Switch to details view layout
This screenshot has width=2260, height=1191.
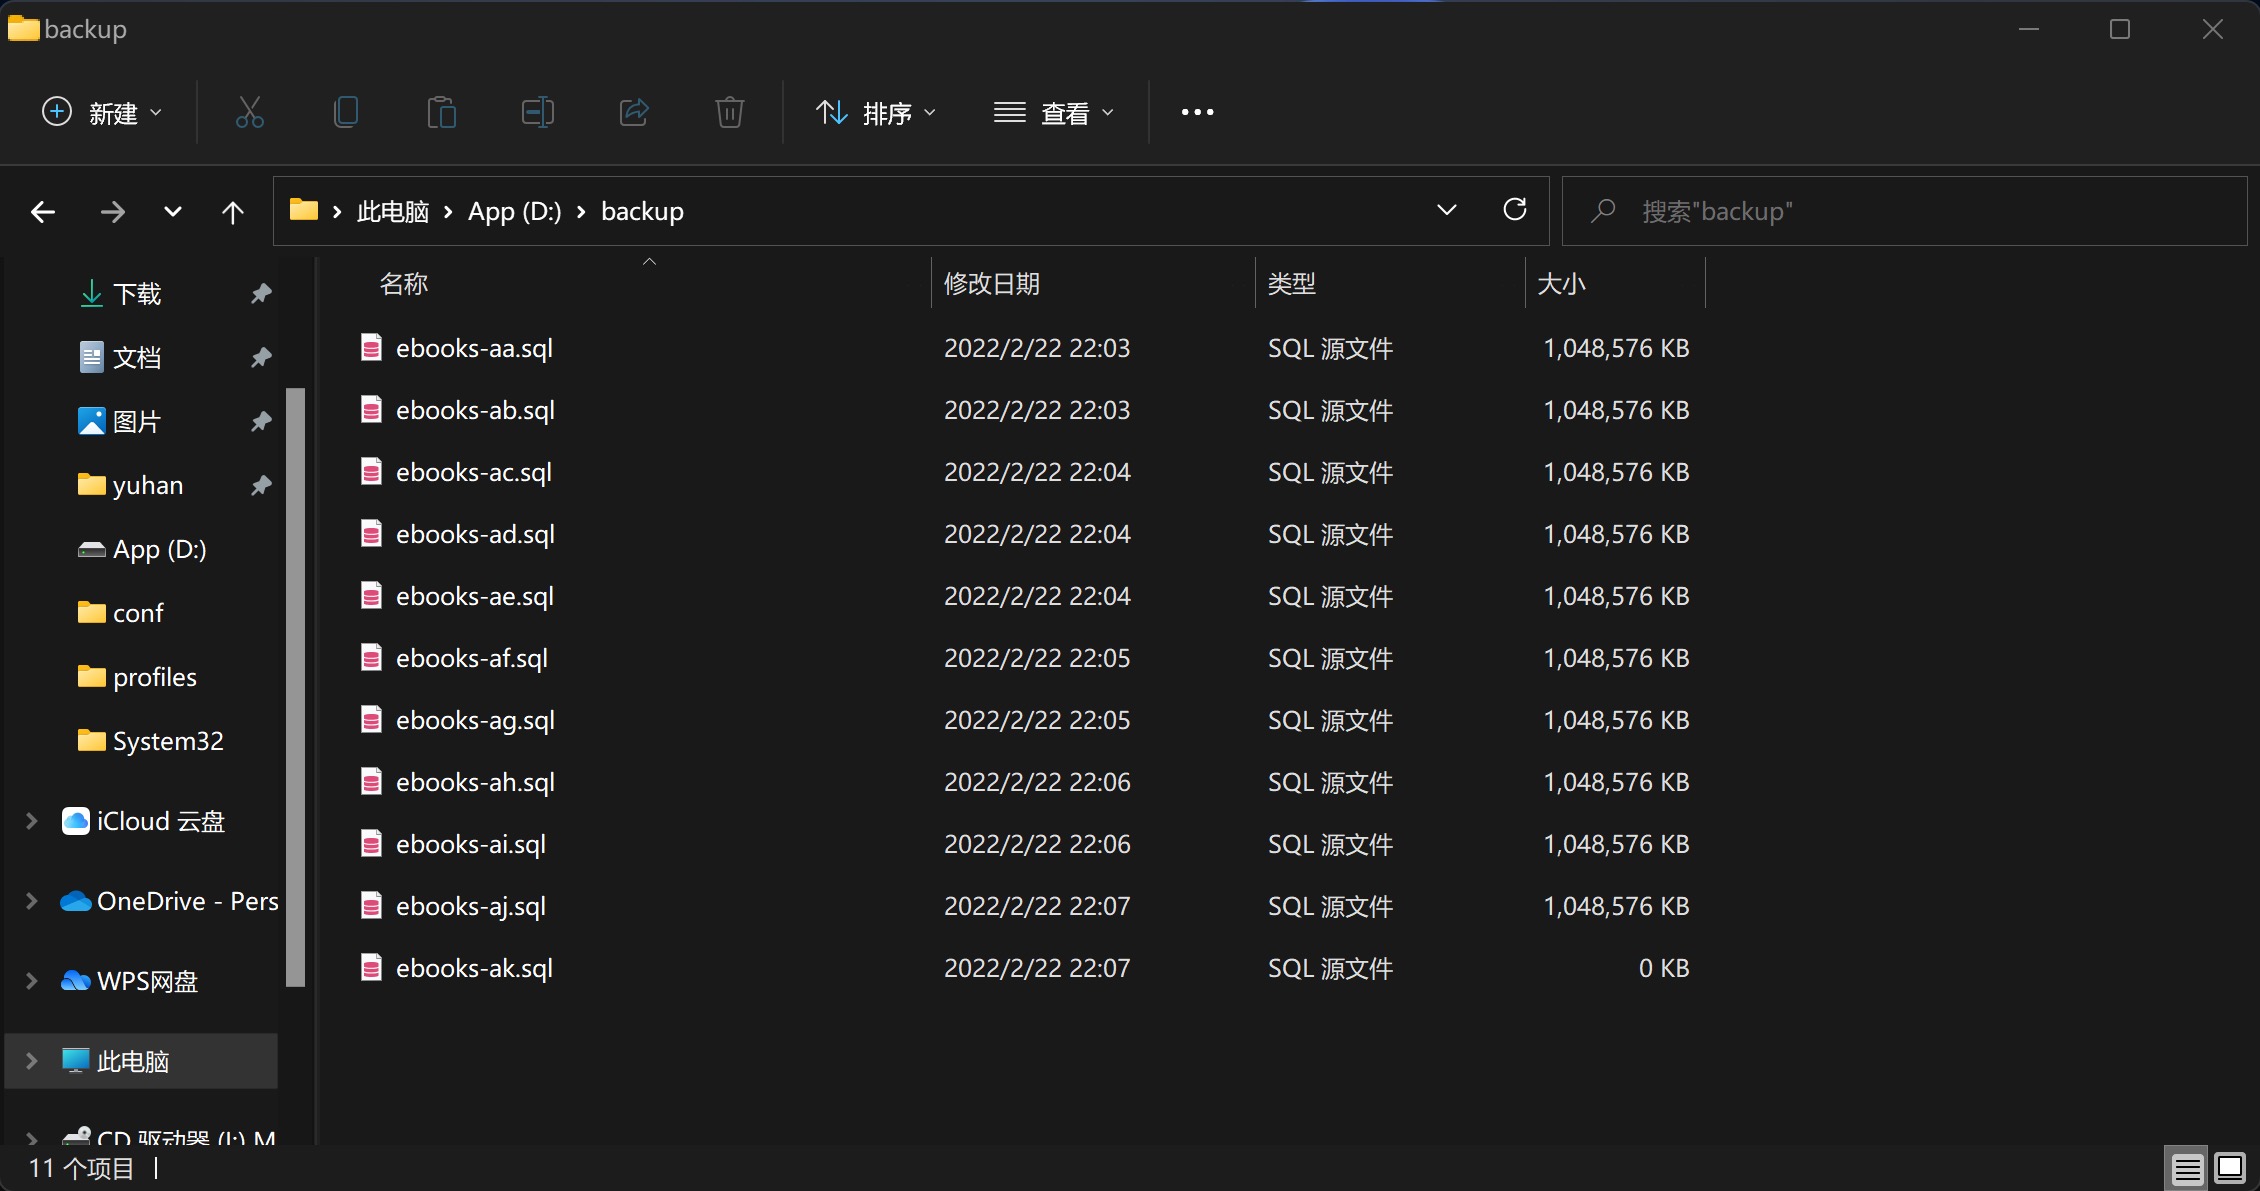(x=2186, y=1168)
